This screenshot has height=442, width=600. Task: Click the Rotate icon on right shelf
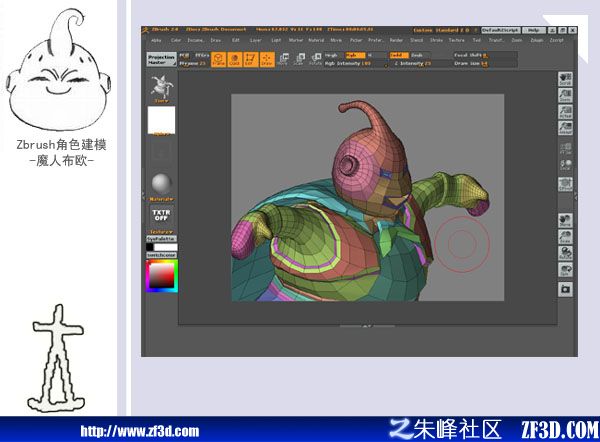coord(565,253)
